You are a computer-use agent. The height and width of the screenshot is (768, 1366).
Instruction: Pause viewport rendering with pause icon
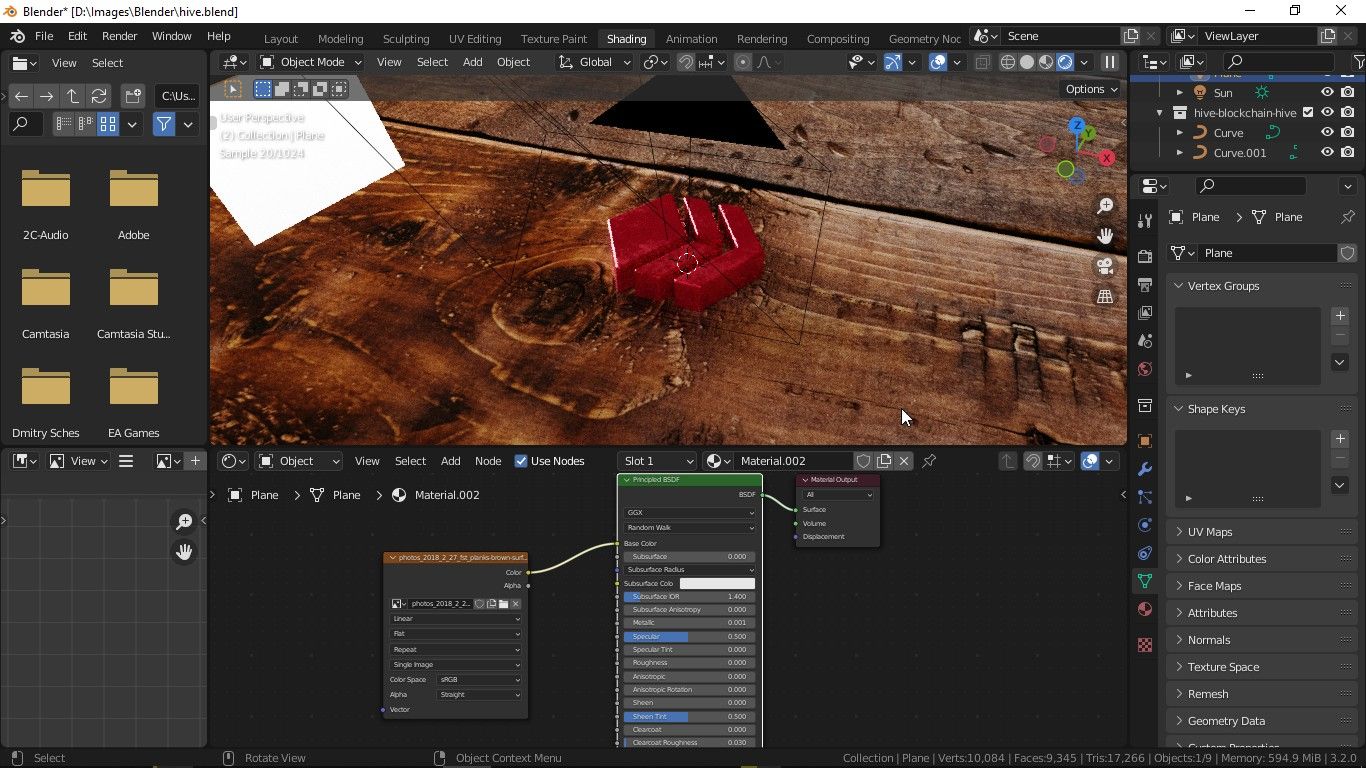click(x=1109, y=62)
